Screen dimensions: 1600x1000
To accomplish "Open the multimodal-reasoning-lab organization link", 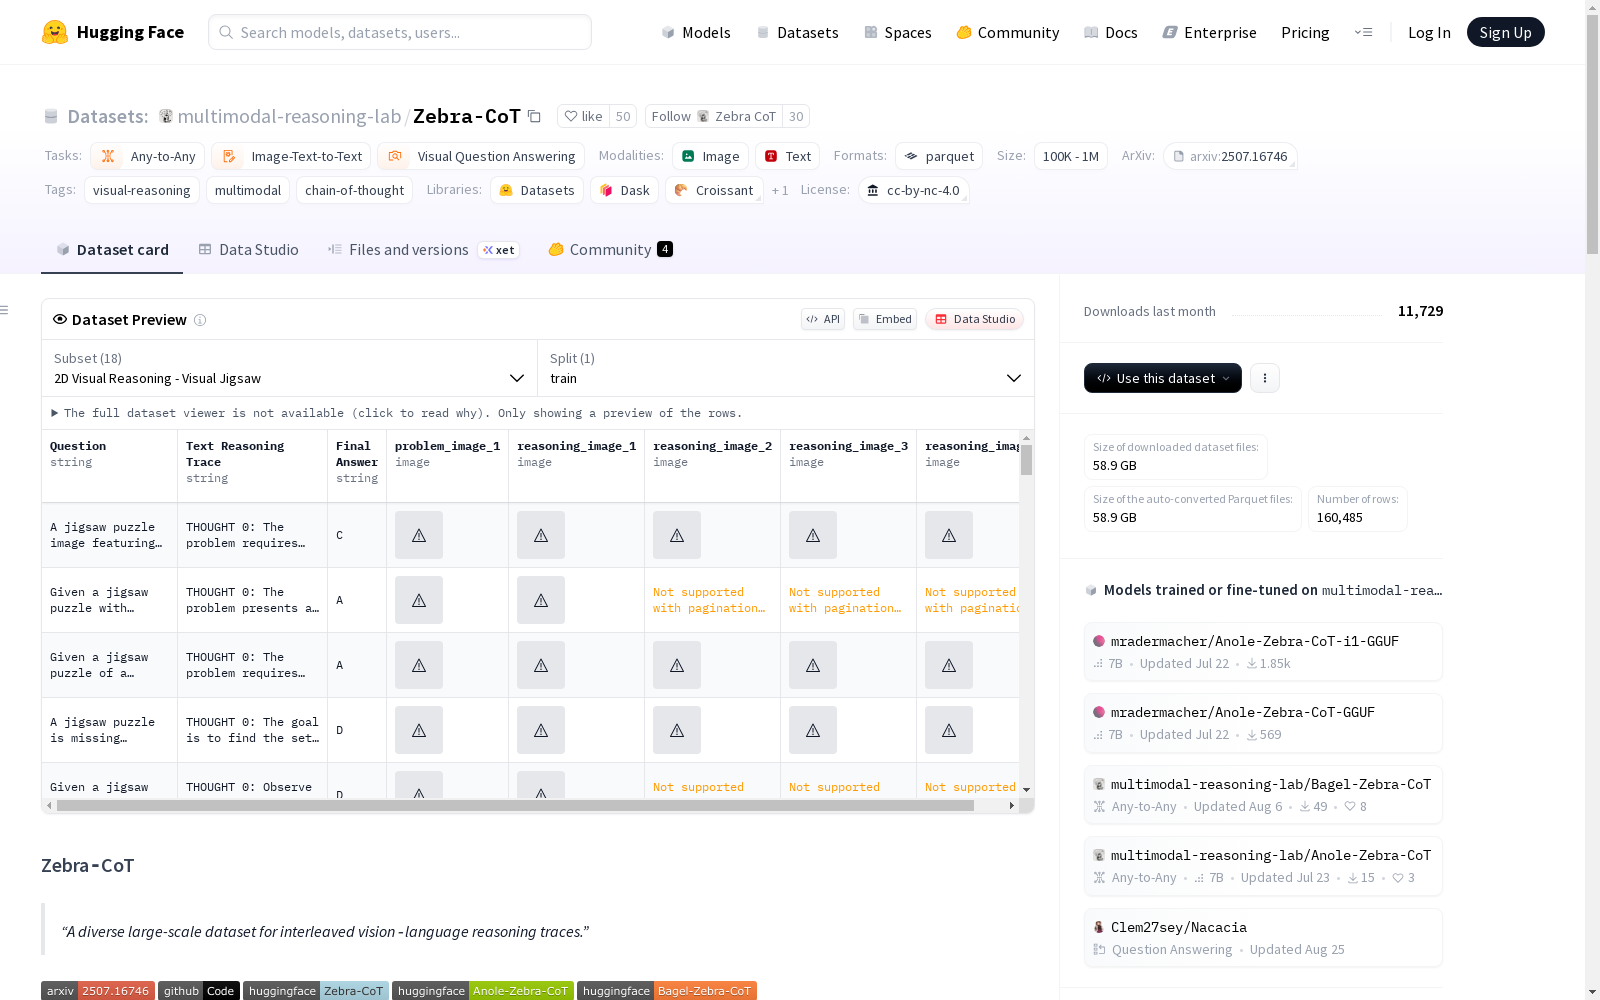I will [x=289, y=116].
